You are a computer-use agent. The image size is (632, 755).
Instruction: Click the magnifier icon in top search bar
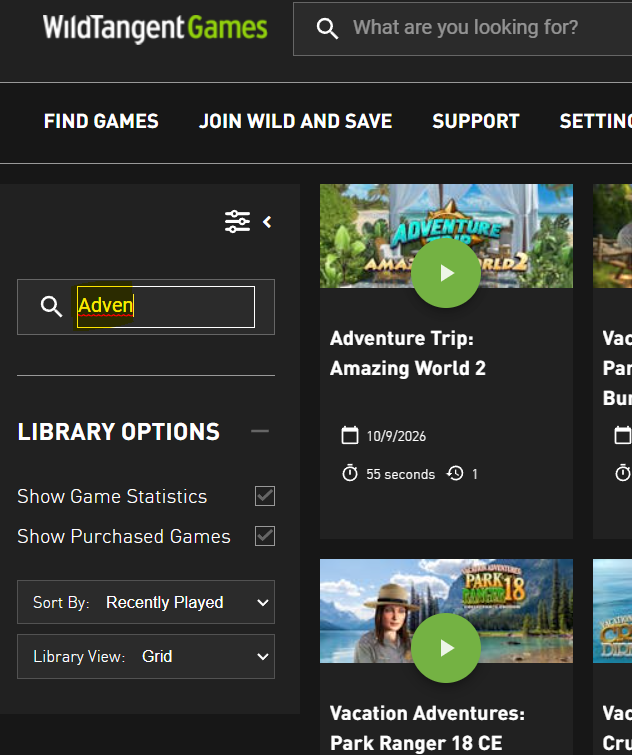click(x=327, y=28)
